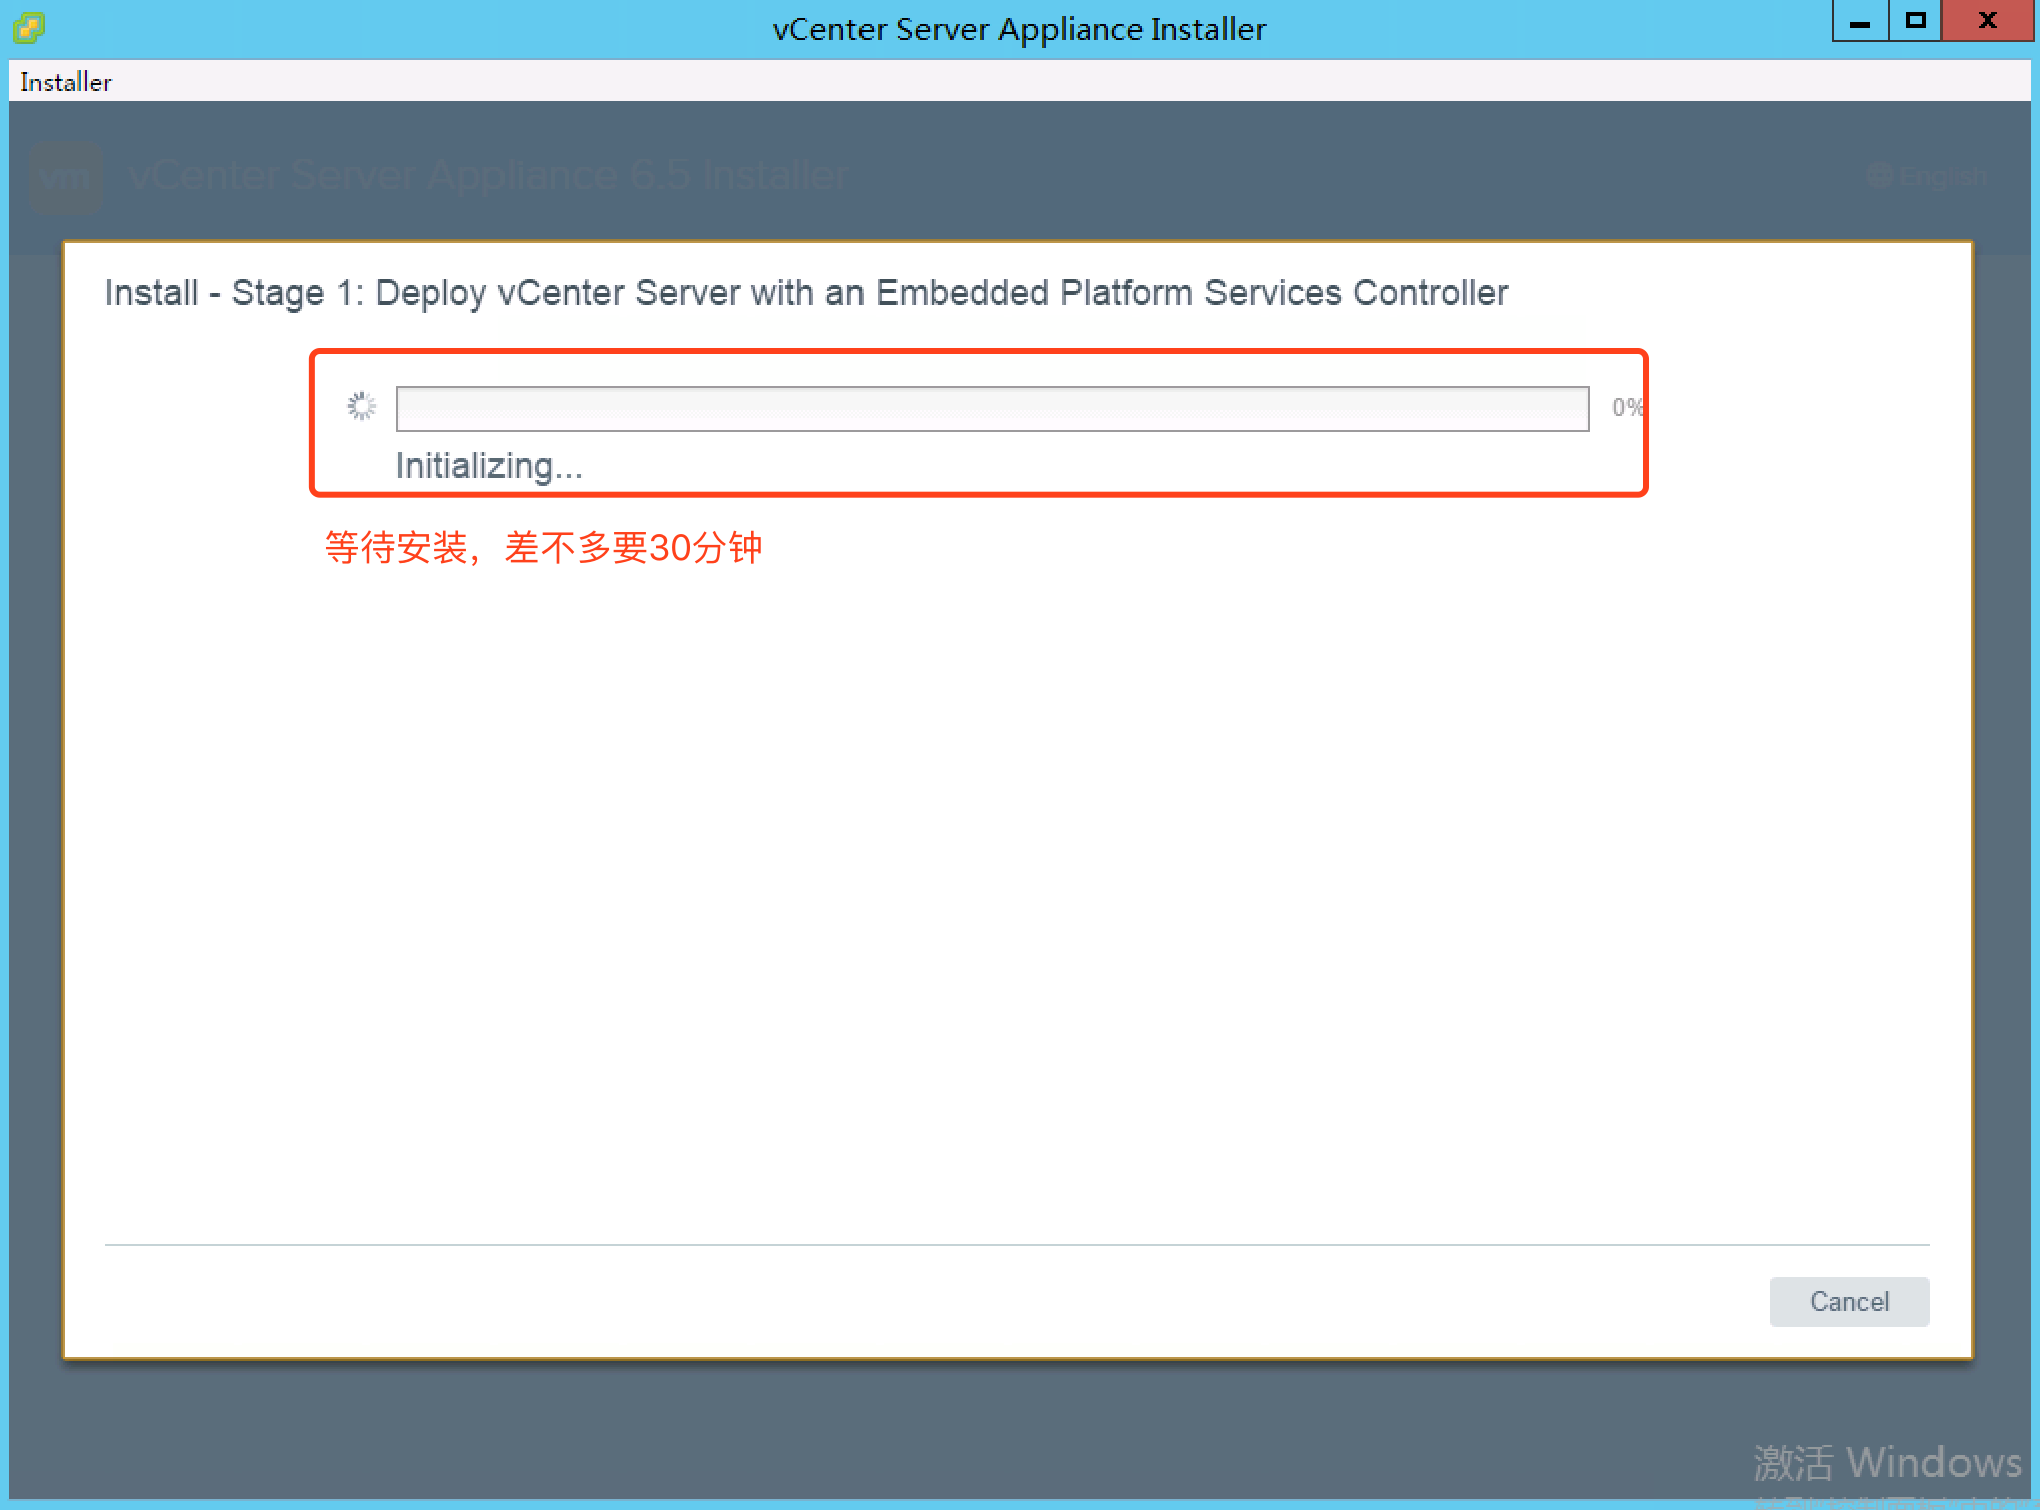Click the 'Initializing...' status text

coord(489,466)
